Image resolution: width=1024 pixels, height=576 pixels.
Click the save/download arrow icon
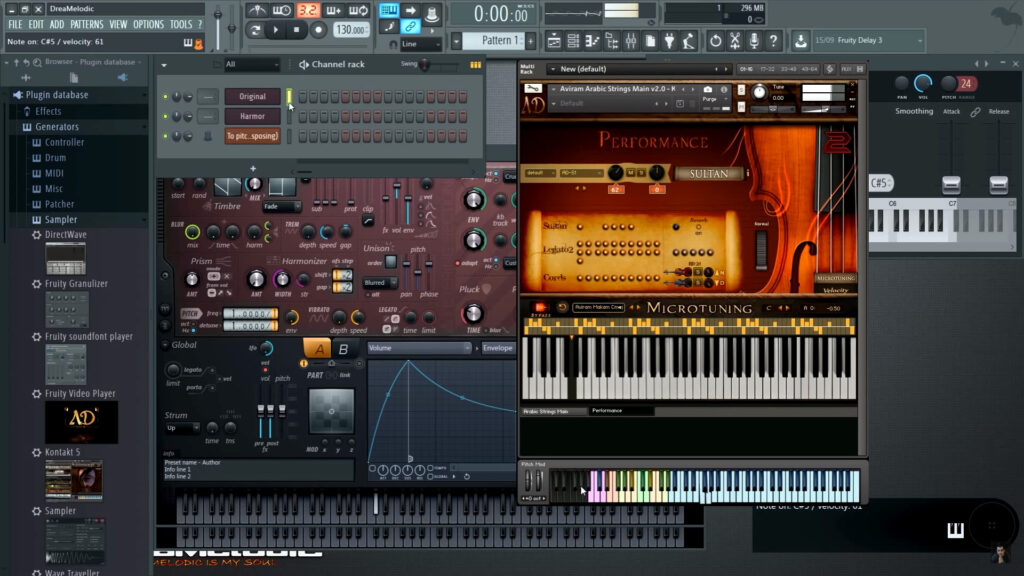[801, 40]
